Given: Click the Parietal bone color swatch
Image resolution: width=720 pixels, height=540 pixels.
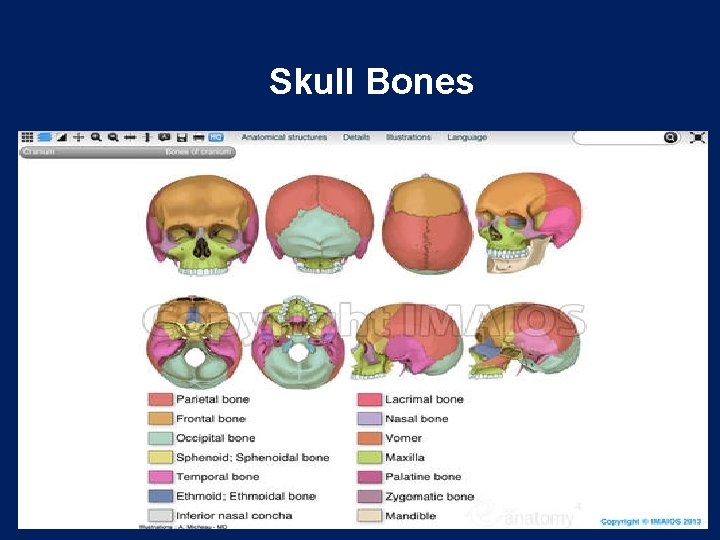Looking at the screenshot, I should [x=160, y=399].
